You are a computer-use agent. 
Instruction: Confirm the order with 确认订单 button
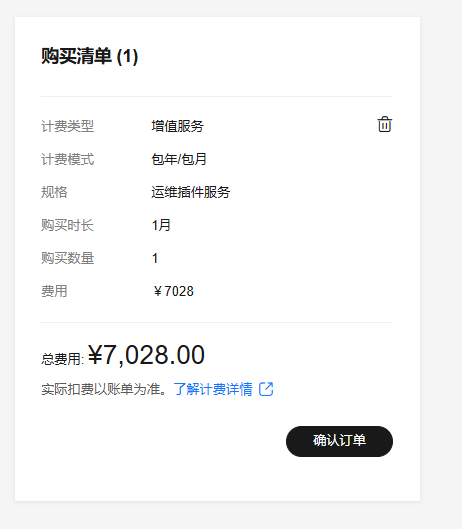point(339,441)
